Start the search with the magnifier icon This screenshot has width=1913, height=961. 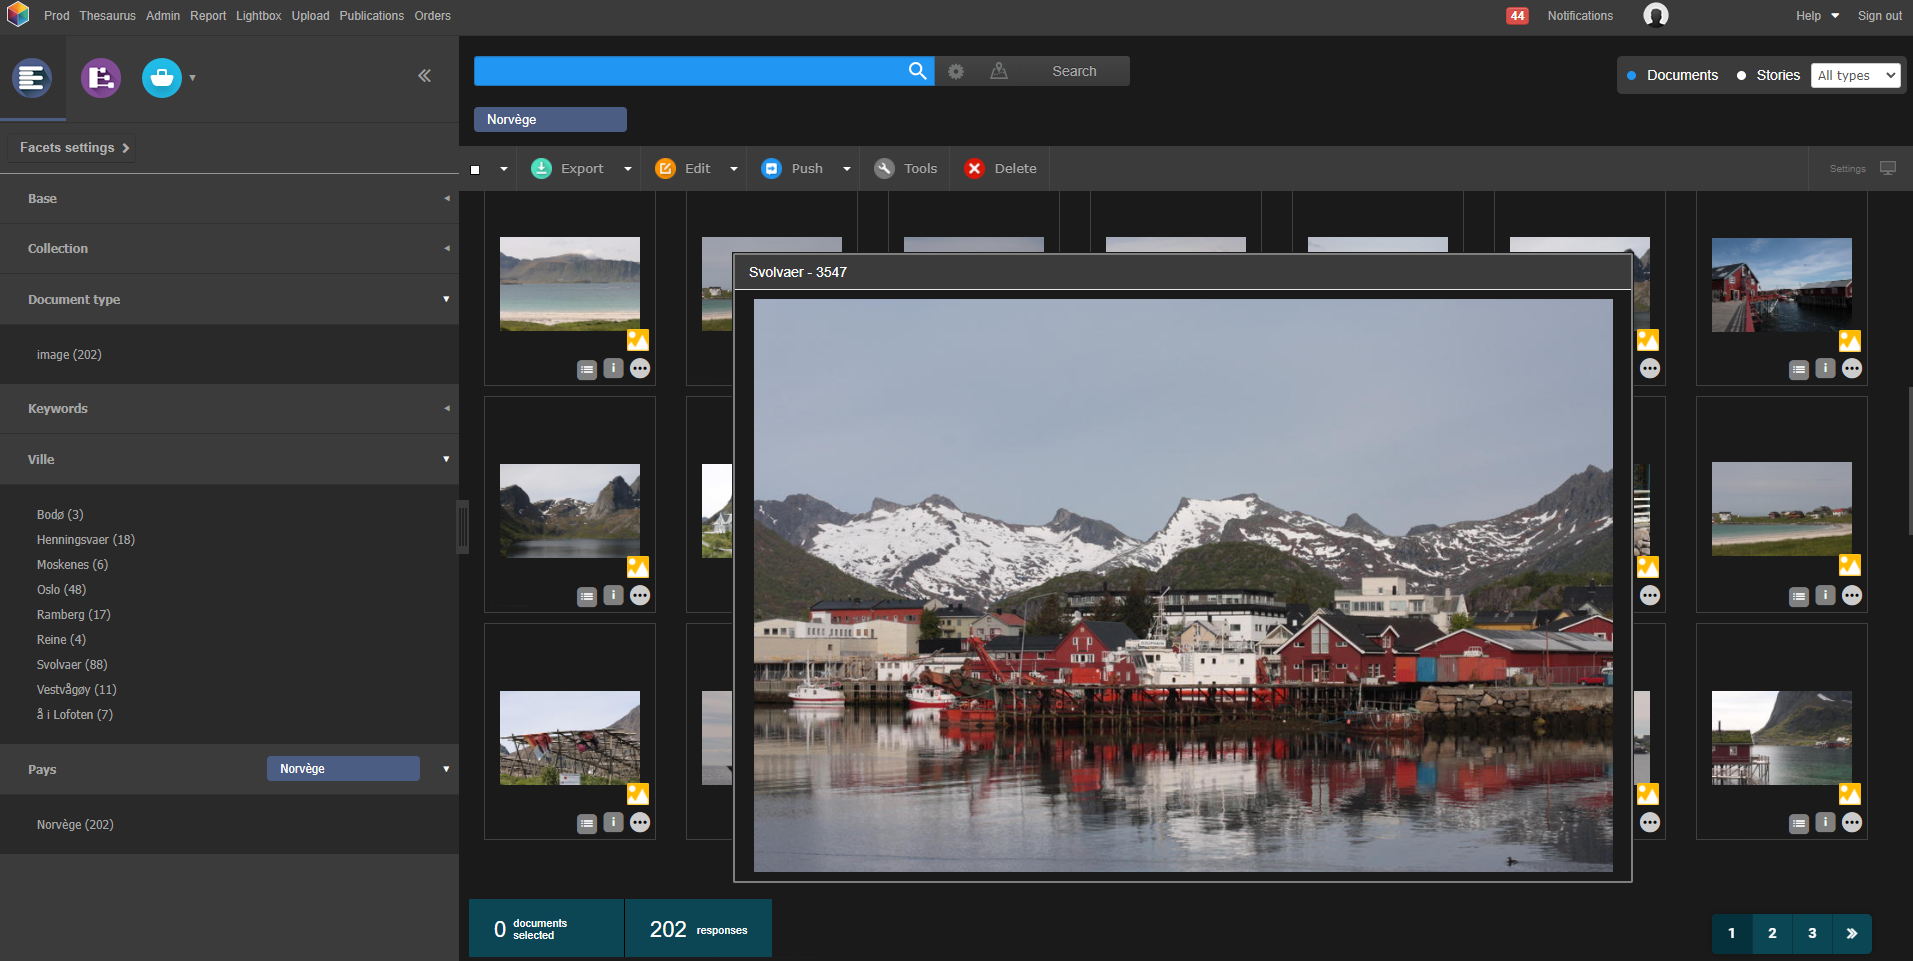coord(916,71)
